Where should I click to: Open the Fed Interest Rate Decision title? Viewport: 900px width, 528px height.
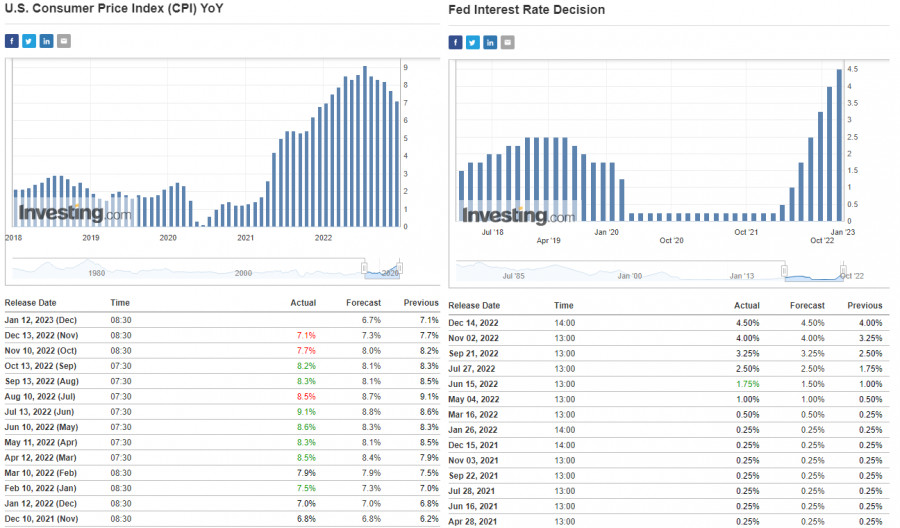point(527,10)
